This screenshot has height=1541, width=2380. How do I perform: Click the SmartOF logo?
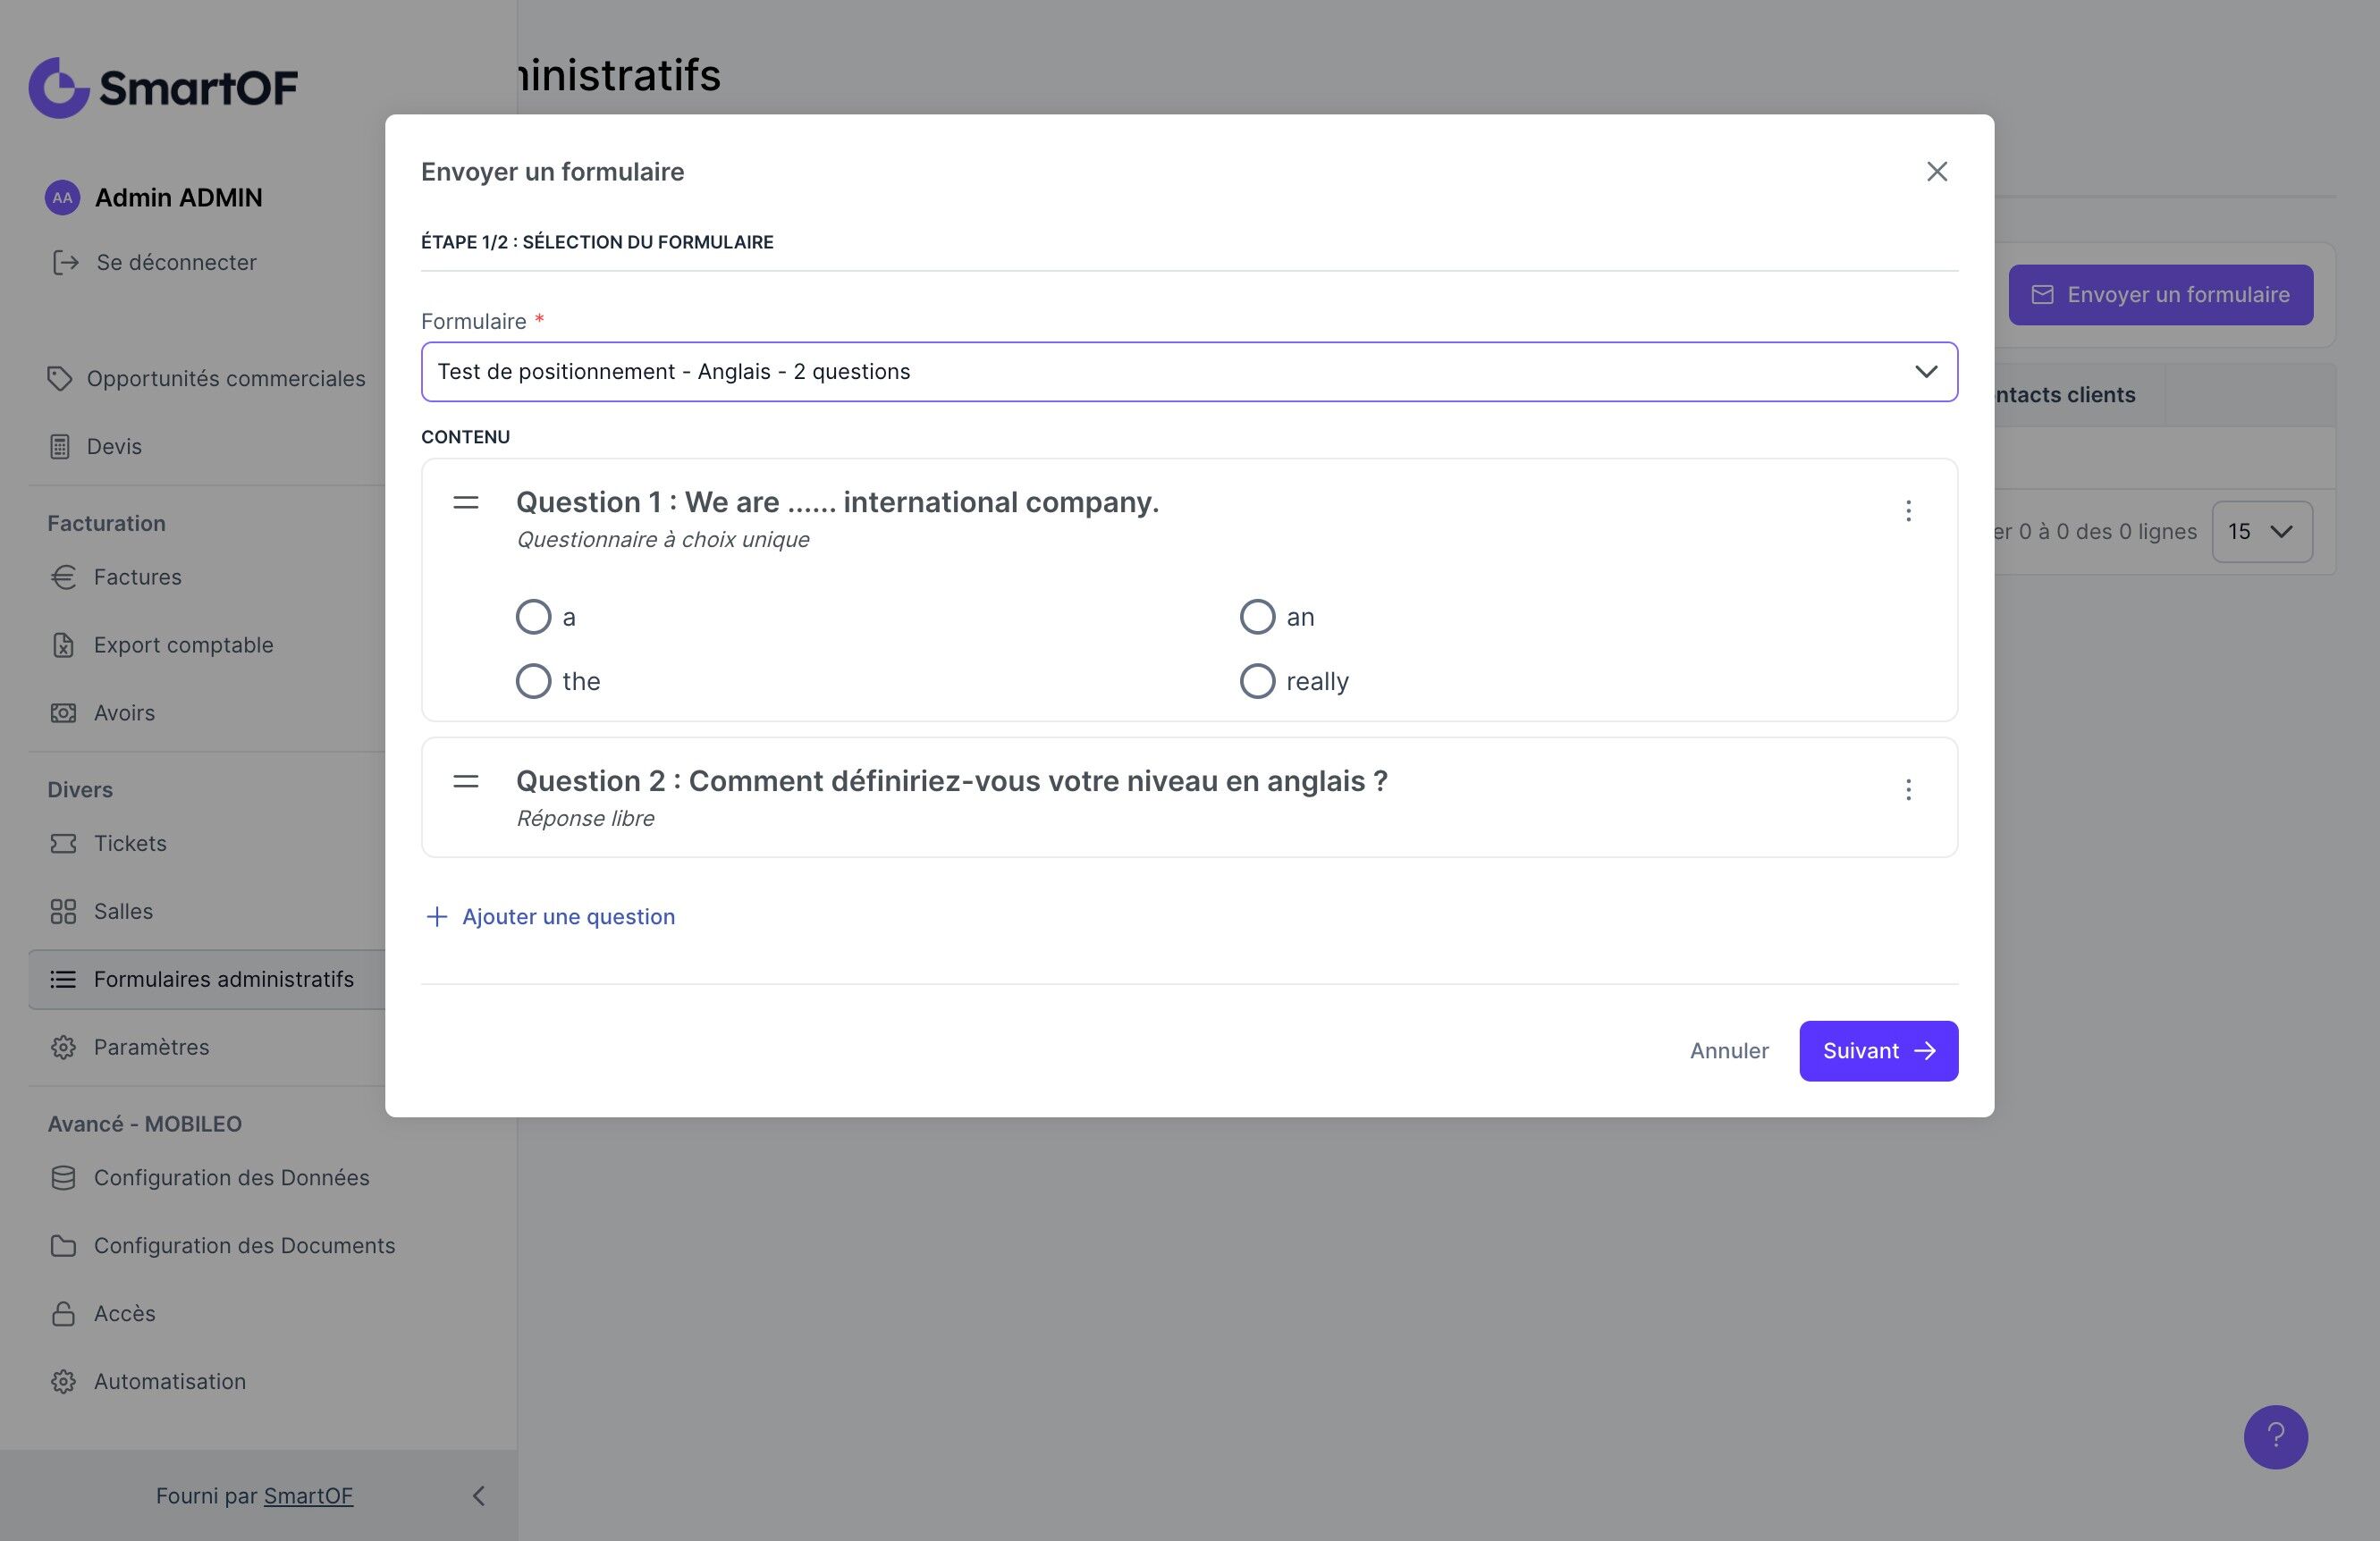[163, 87]
